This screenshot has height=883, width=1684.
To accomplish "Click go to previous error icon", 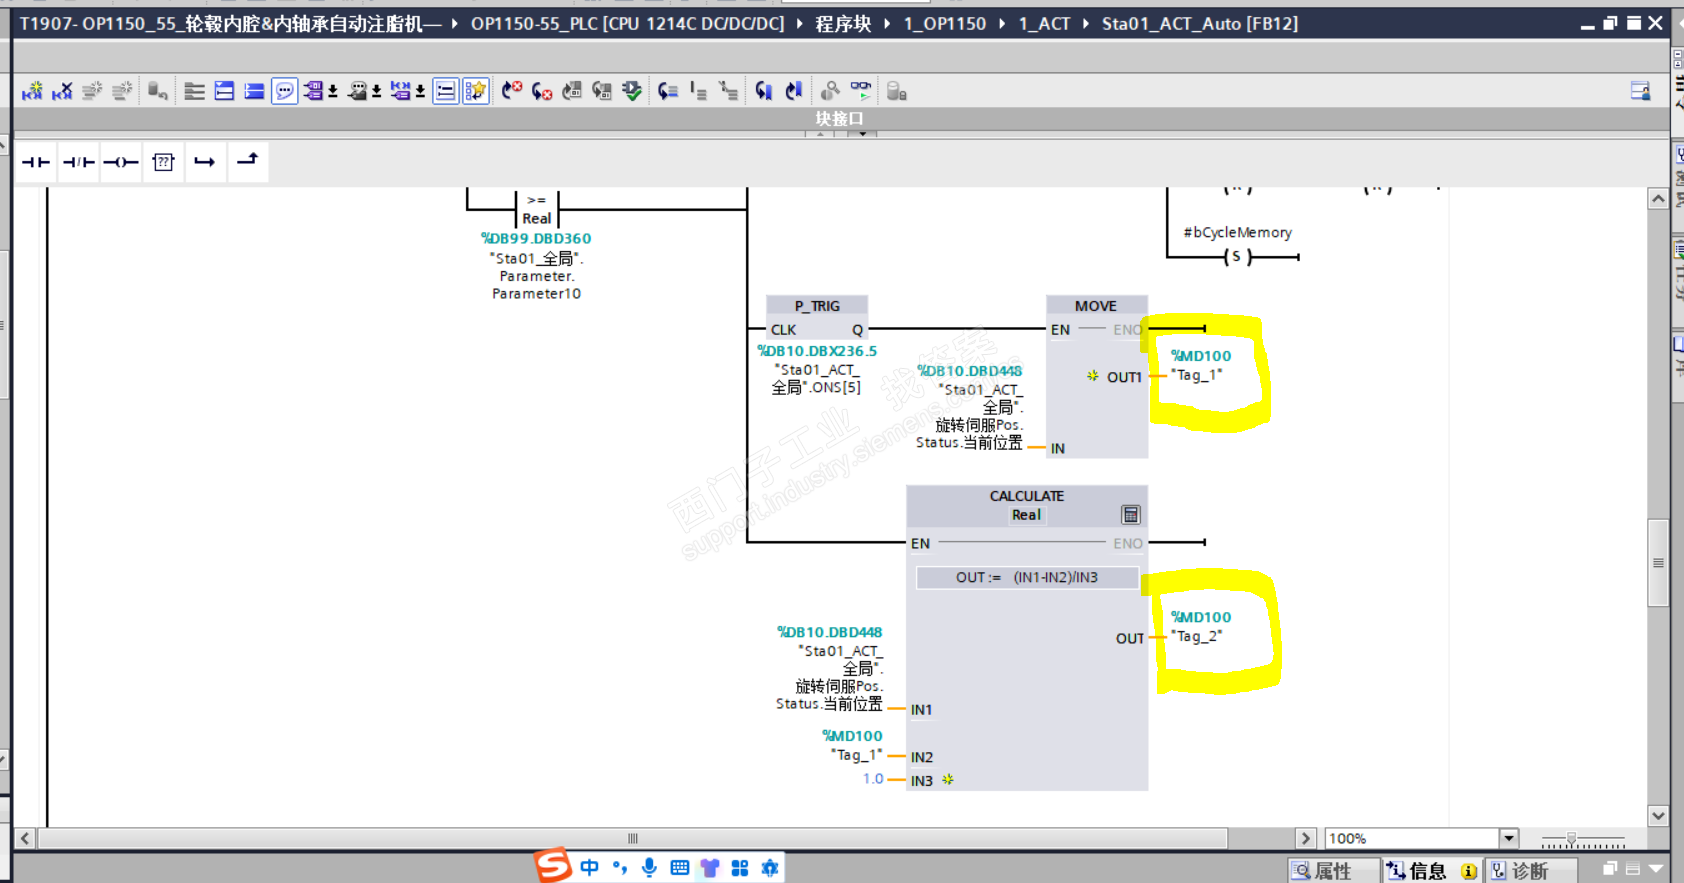I will pyautogui.click(x=512, y=91).
